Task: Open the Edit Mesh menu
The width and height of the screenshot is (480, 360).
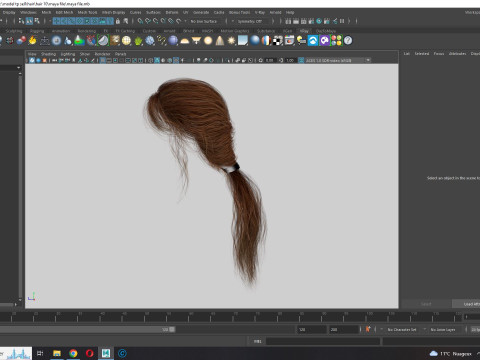Action: [x=64, y=12]
